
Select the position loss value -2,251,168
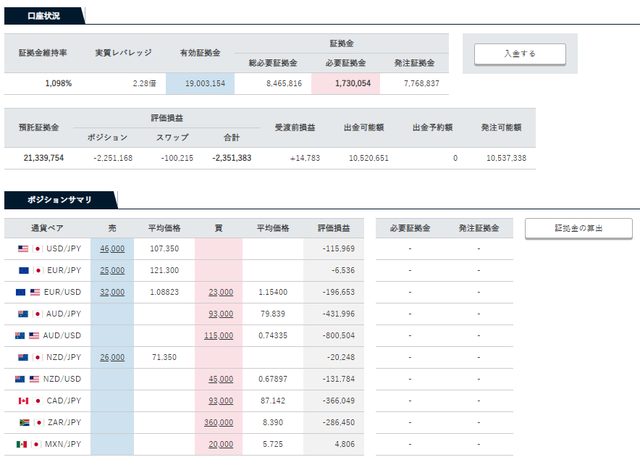coord(113,158)
